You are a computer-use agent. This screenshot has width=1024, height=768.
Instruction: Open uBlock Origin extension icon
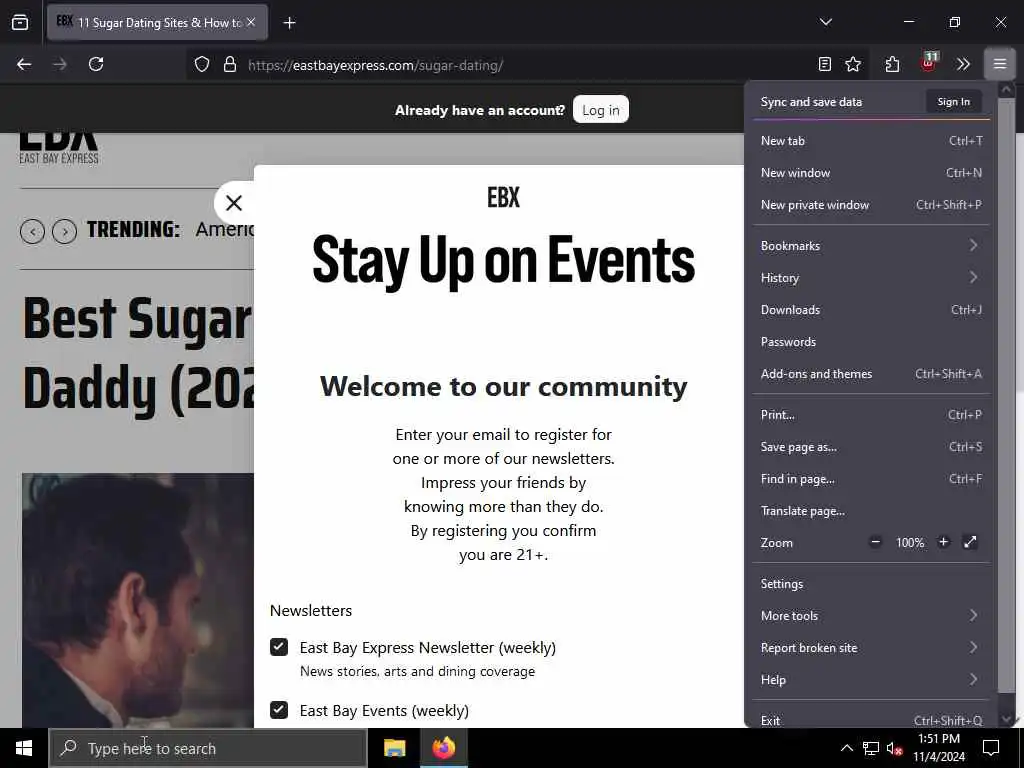(x=928, y=63)
